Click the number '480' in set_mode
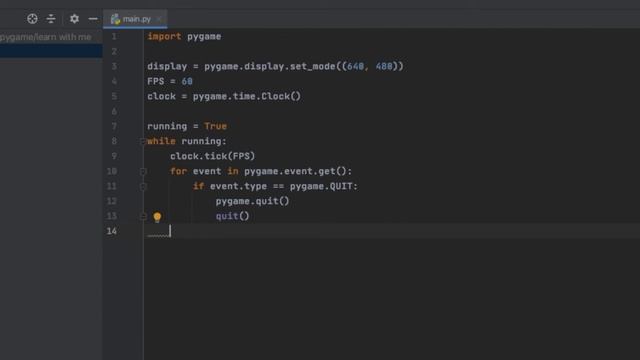 coord(384,66)
